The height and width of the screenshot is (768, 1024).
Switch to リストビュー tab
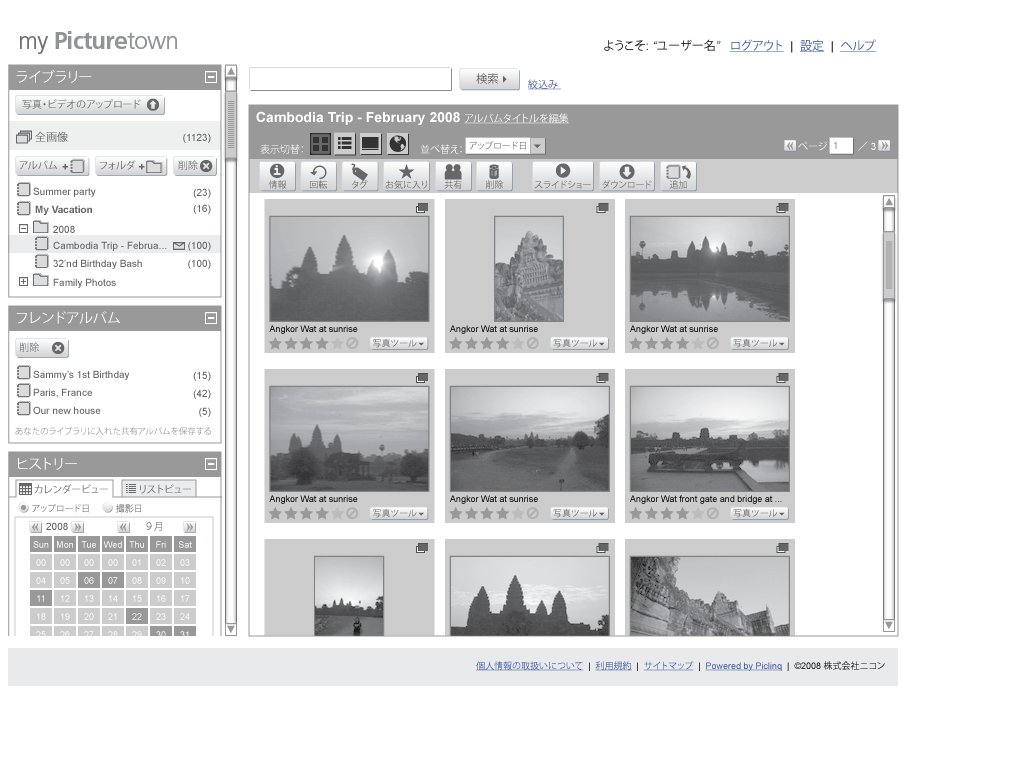(159, 488)
